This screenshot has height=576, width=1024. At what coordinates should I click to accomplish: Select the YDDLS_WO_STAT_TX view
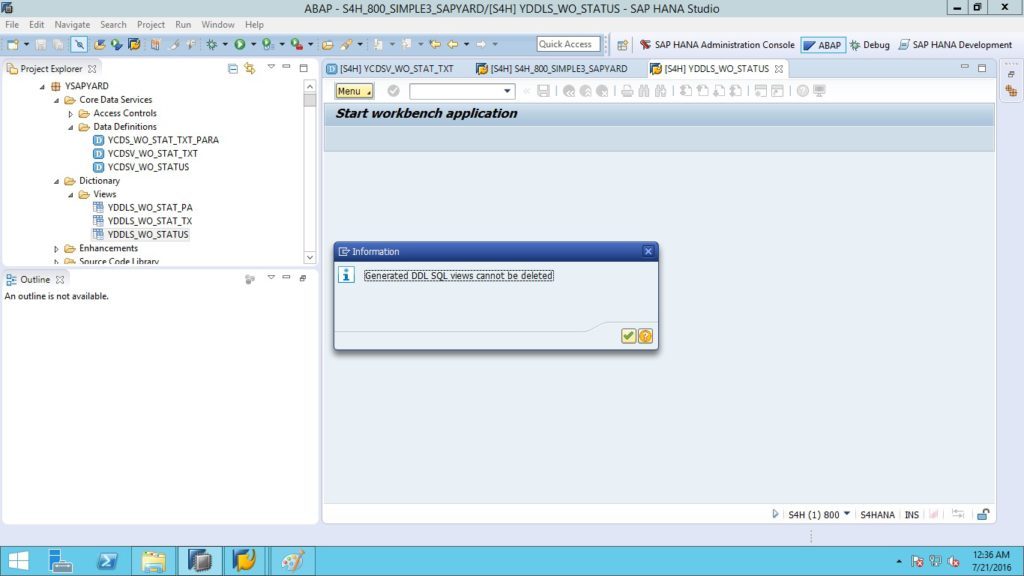[150, 221]
